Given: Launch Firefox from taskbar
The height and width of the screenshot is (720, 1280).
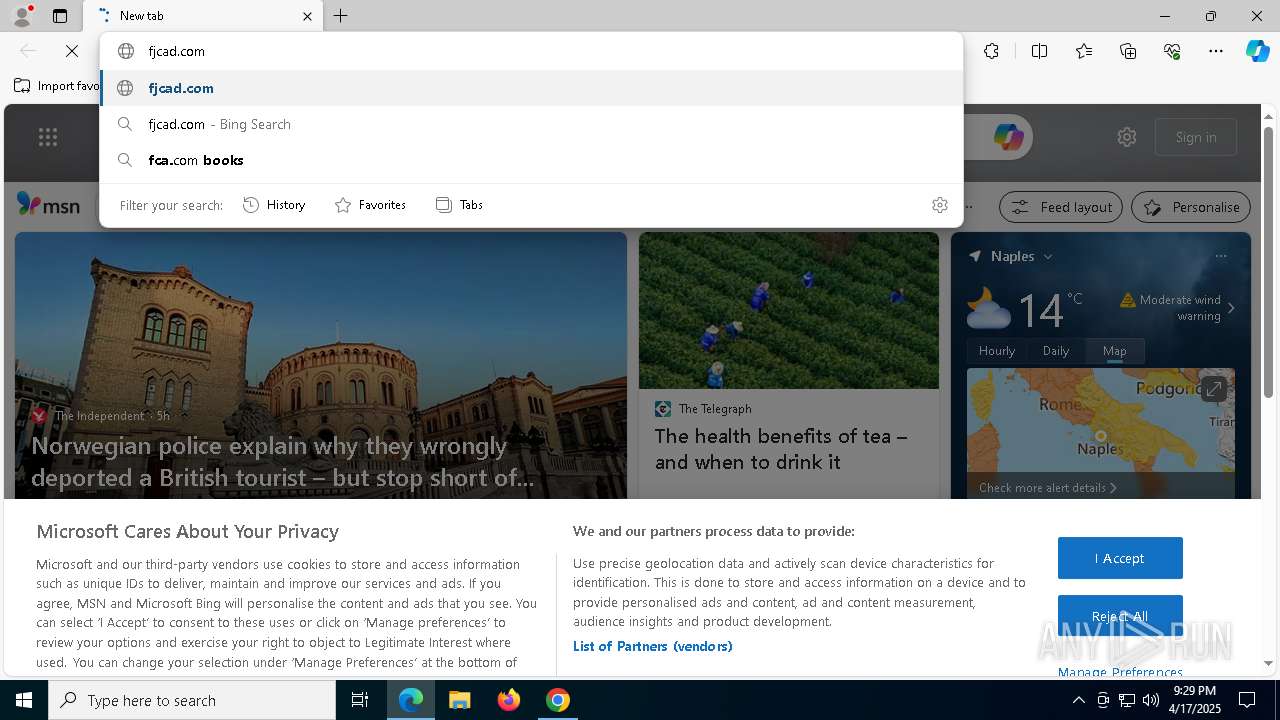Looking at the screenshot, I should 509,700.
